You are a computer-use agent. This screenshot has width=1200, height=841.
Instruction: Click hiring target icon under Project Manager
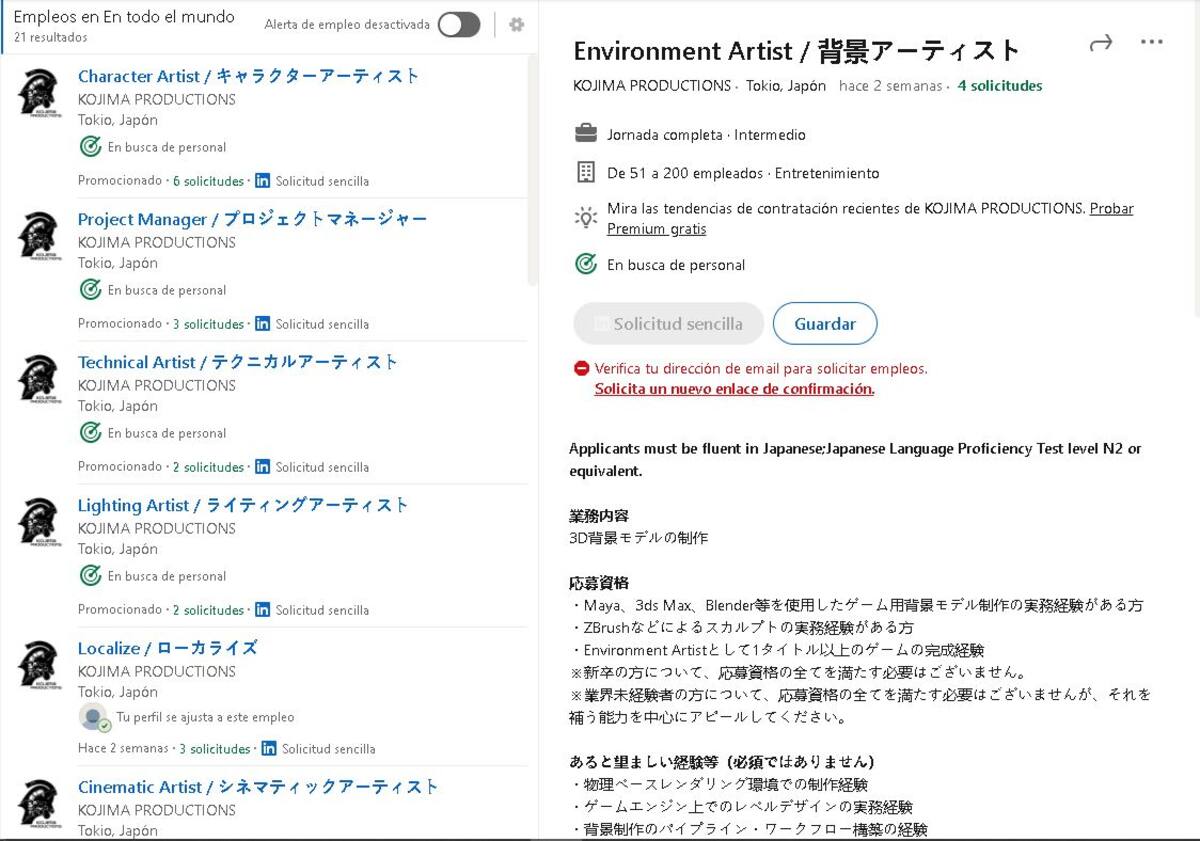[90, 290]
